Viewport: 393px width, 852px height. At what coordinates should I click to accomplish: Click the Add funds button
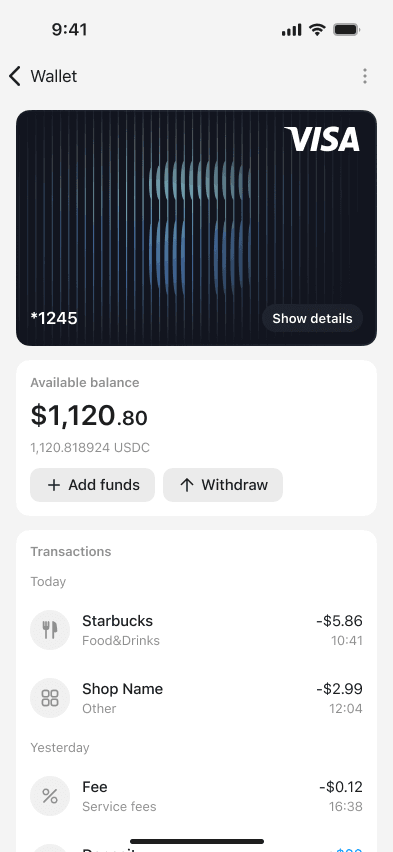pos(92,485)
